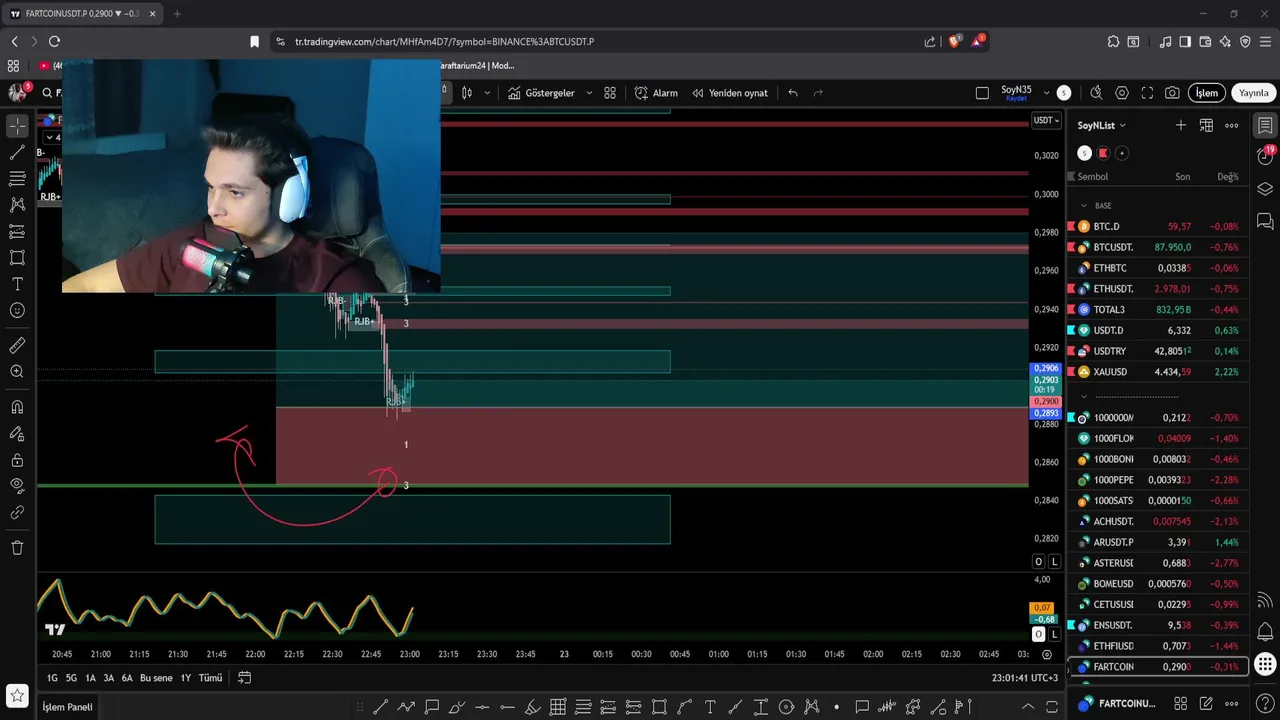Image resolution: width=1280 pixels, height=720 pixels.
Task: Create an Alarm alert
Action: coord(656,93)
